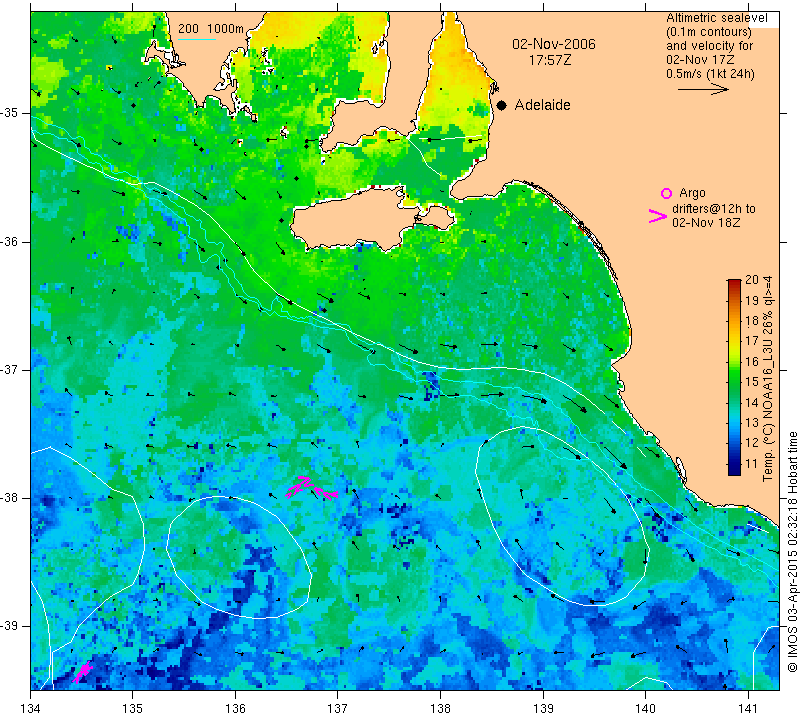Click '(0.1m contours)' caption line
The image size is (800, 720).
(709, 32)
